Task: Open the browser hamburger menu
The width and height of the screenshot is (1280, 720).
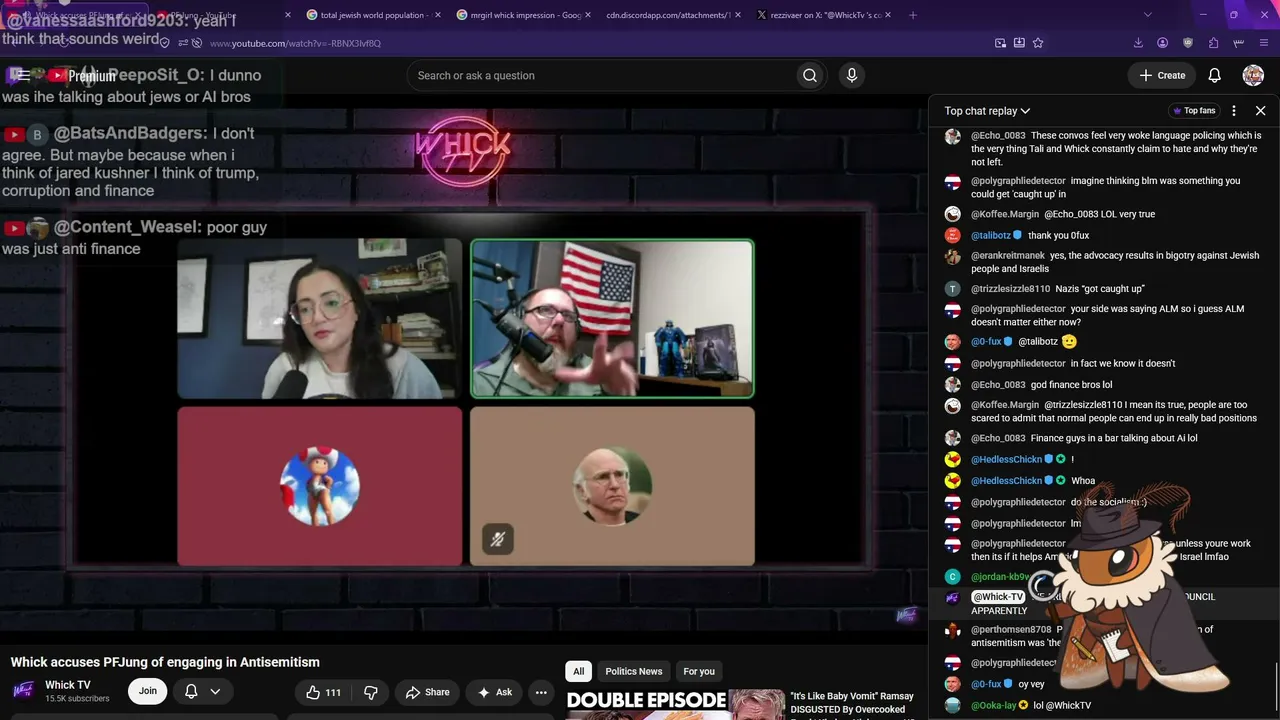Action: click(1264, 43)
